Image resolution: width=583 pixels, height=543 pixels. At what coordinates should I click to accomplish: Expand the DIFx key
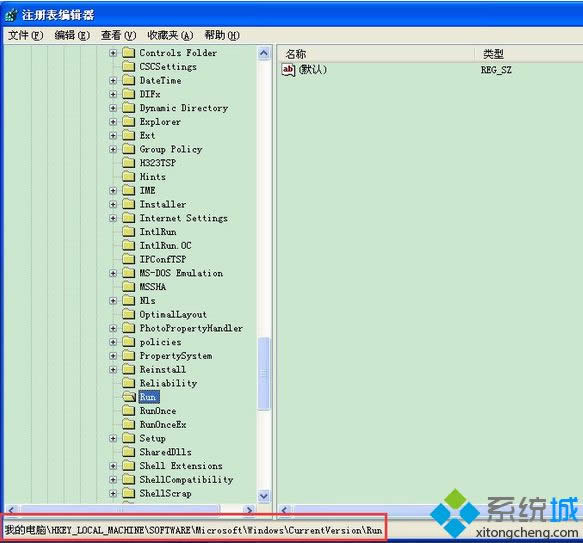(113, 94)
